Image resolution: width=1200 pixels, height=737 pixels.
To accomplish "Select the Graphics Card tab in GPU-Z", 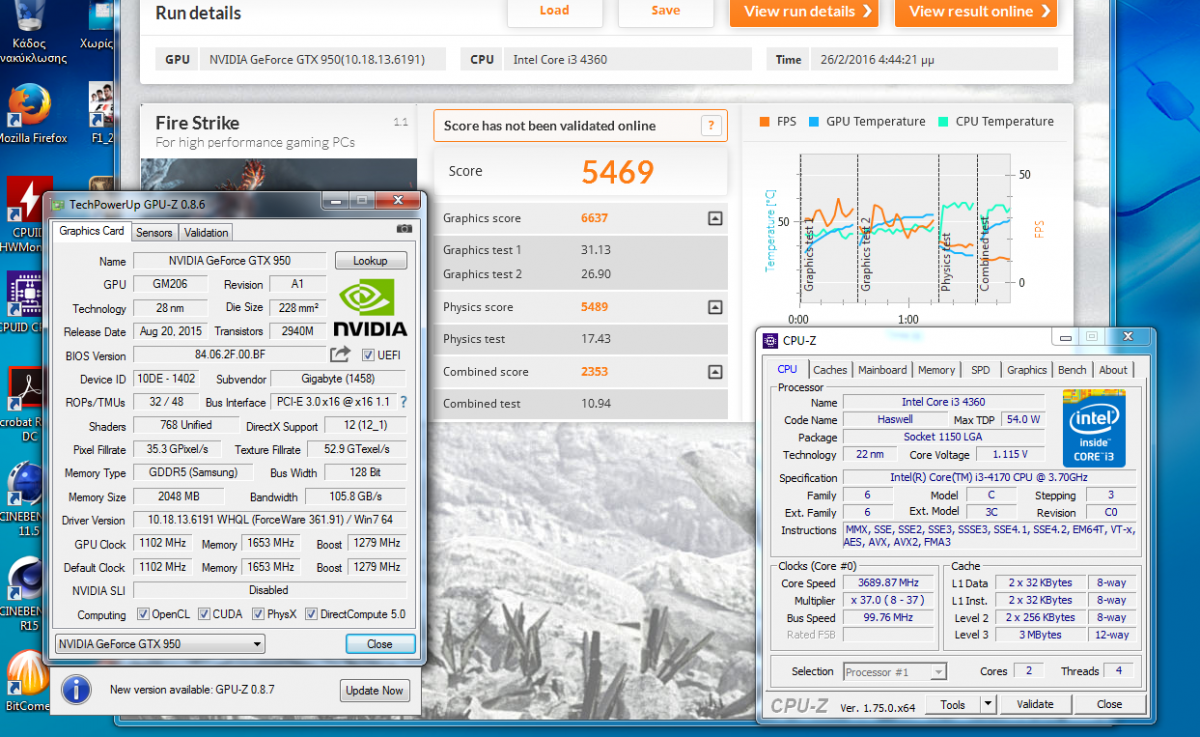I will pyautogui.click(x=92, y=231).
